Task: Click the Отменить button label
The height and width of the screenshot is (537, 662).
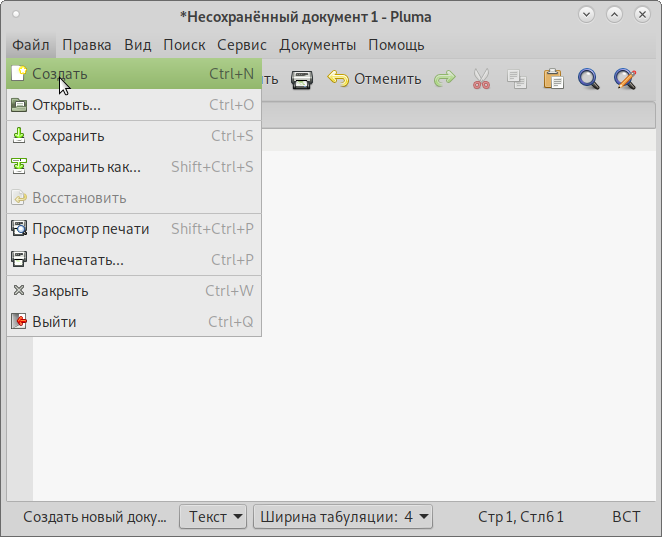Action: 387,79
